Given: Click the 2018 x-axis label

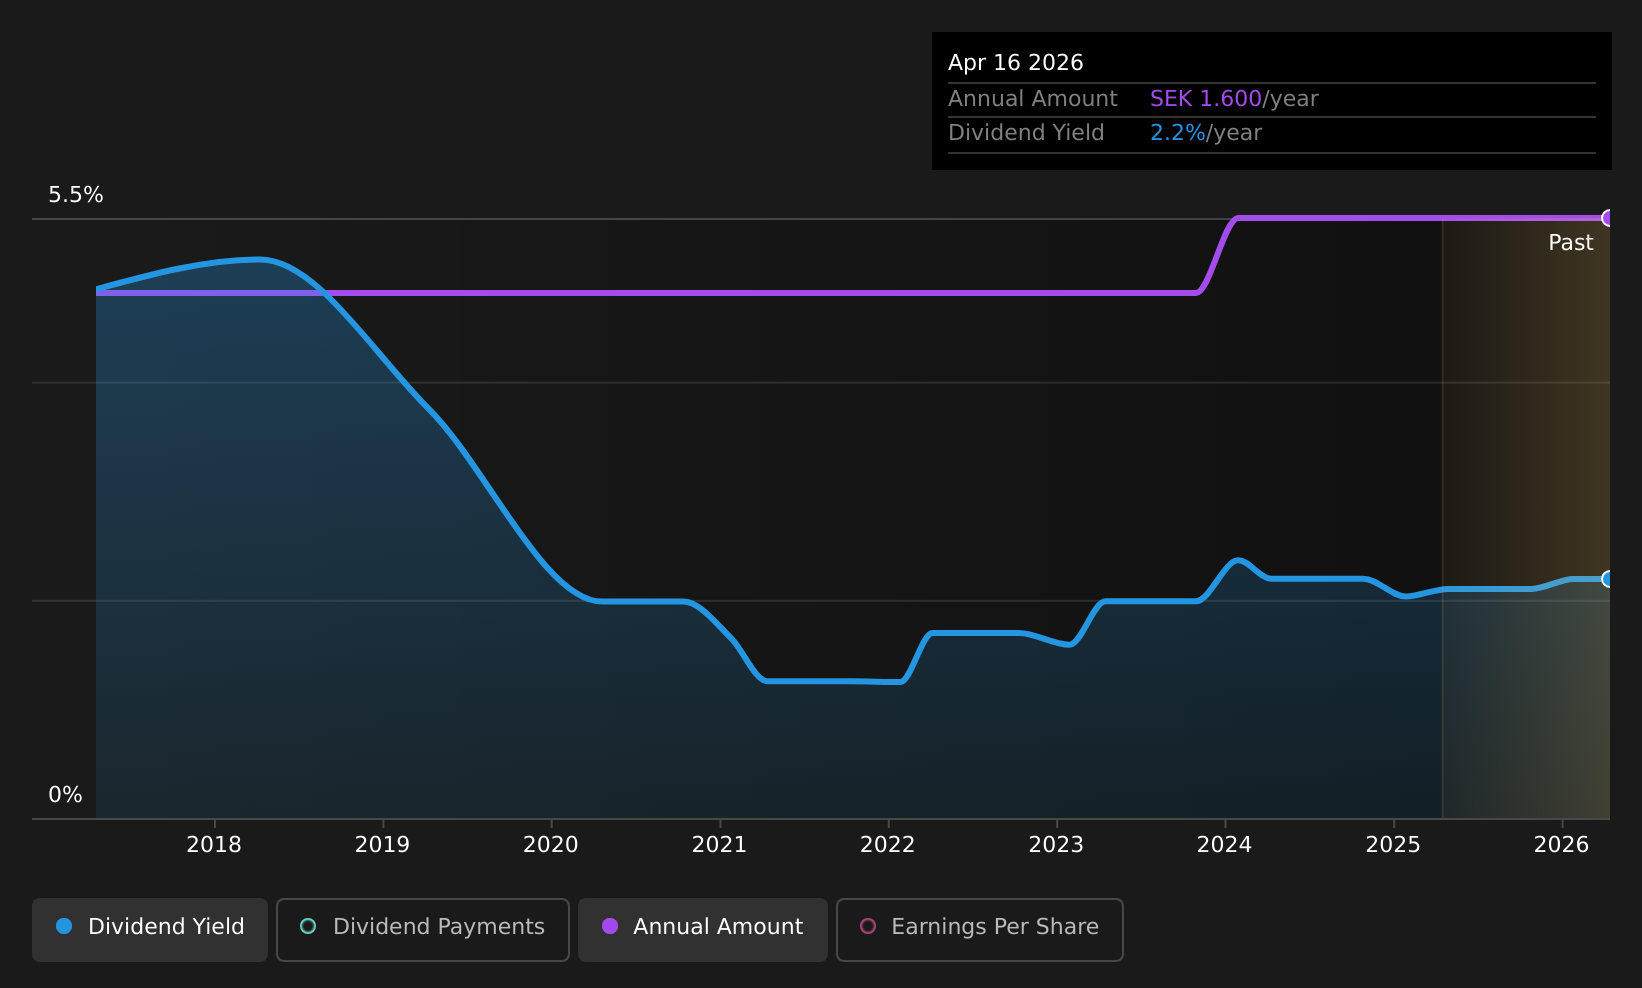Looking at the screenshot, I should (214, 845).
